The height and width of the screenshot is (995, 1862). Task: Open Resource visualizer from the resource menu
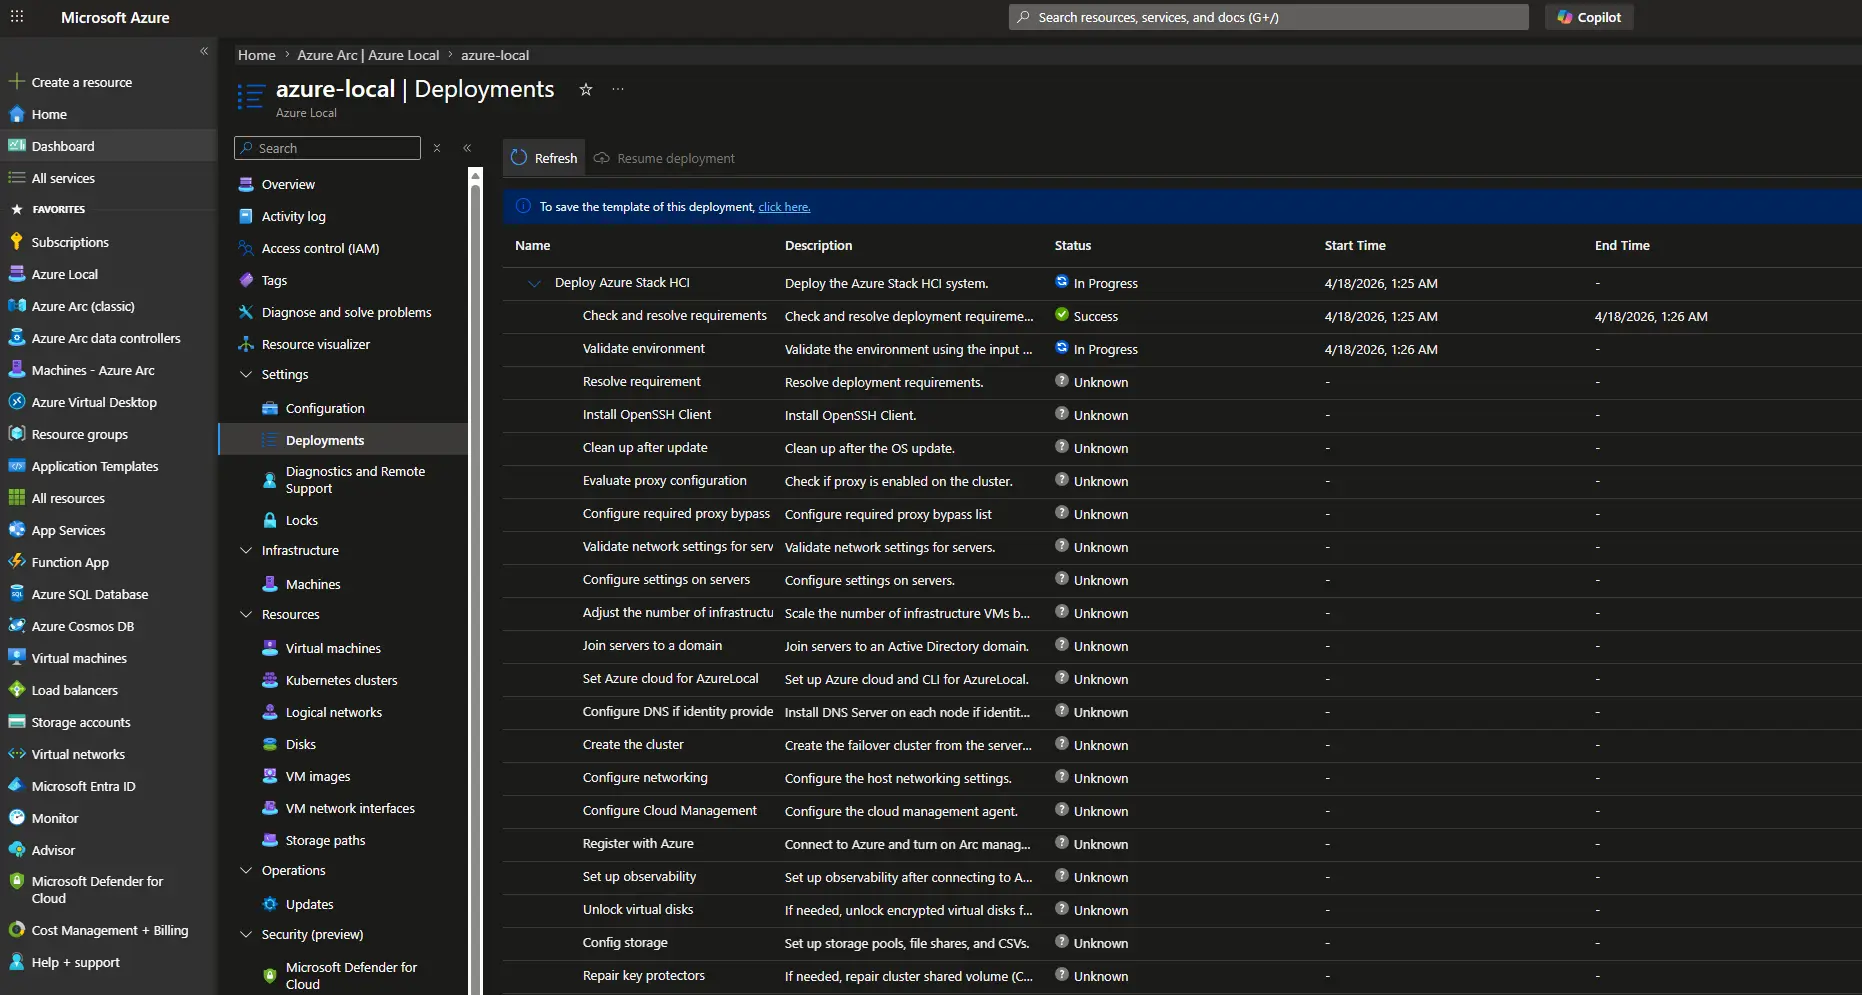[315, 344]
